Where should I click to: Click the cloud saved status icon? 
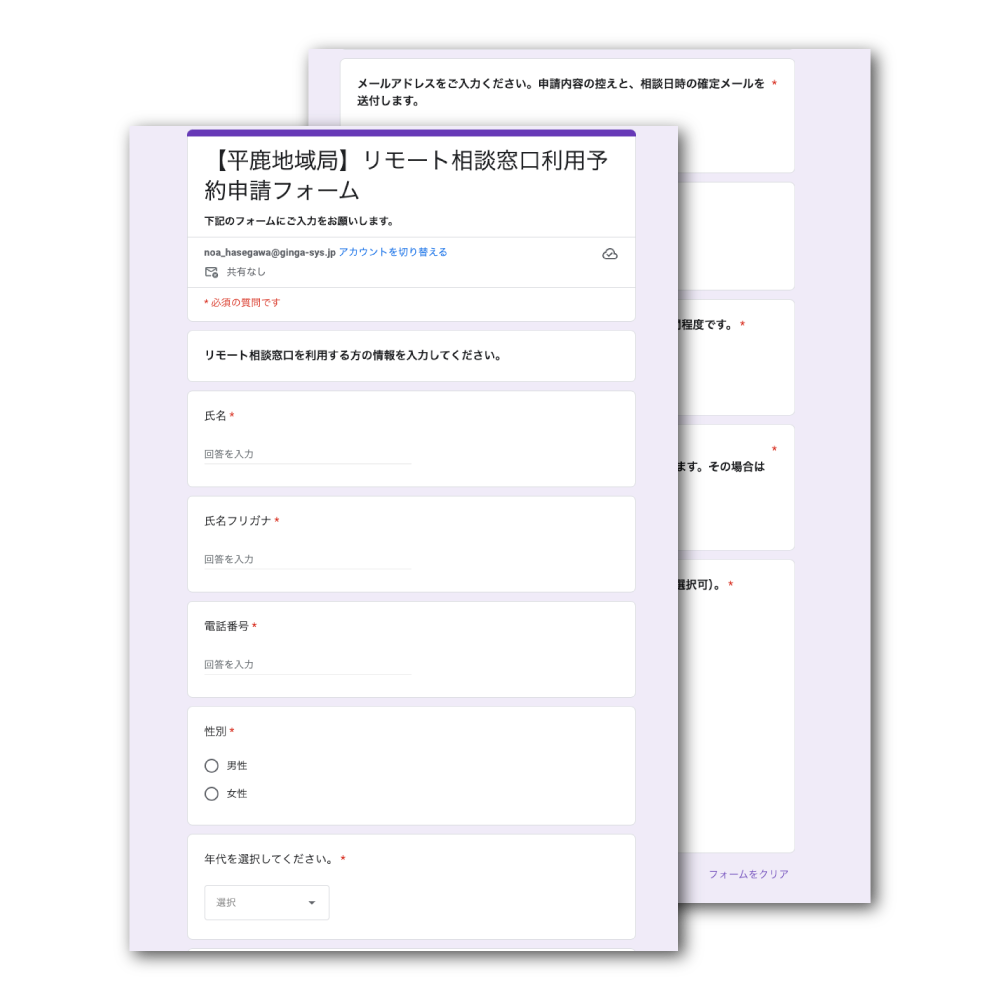[610, 254]
